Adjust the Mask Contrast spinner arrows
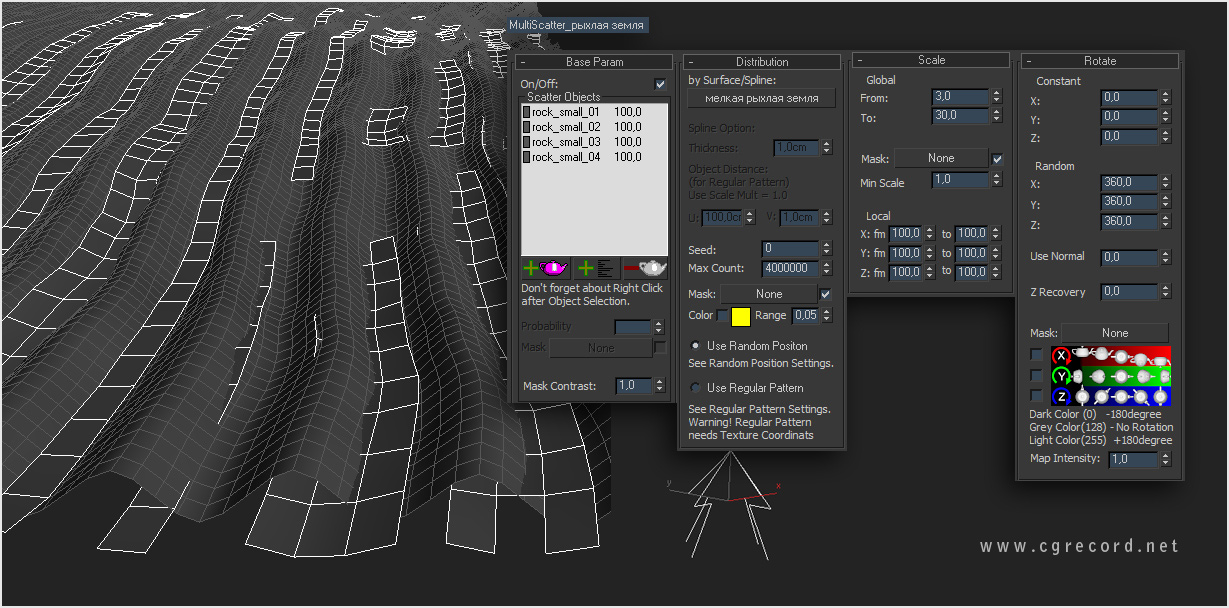The width and height of the screenshot is (1229, 608). click(659, 386)
